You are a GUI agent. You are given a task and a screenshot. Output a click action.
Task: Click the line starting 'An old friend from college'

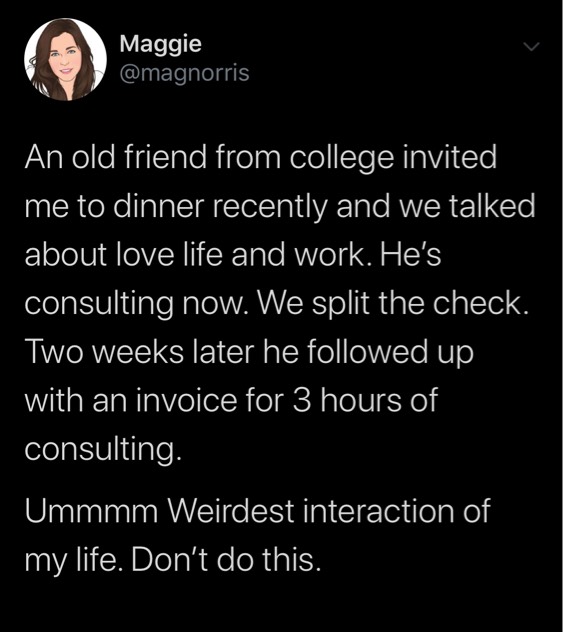261,158
